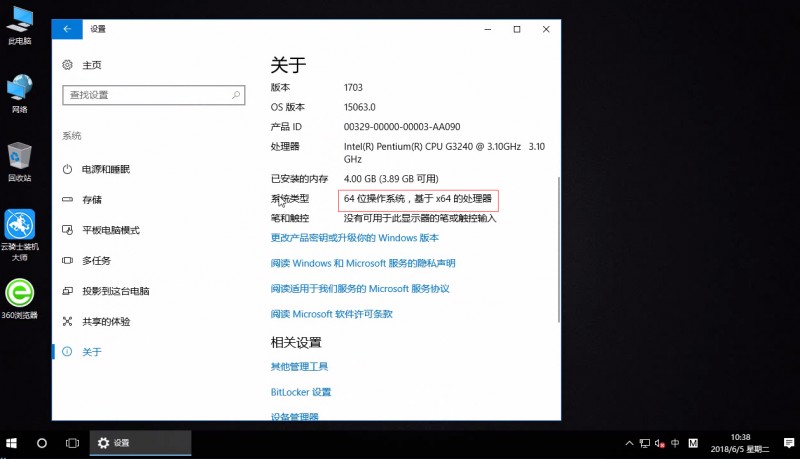Launch the 360 browser desktop icon
Image resolution: width=800 pixels, height=459 pixels.
(20, 299)
